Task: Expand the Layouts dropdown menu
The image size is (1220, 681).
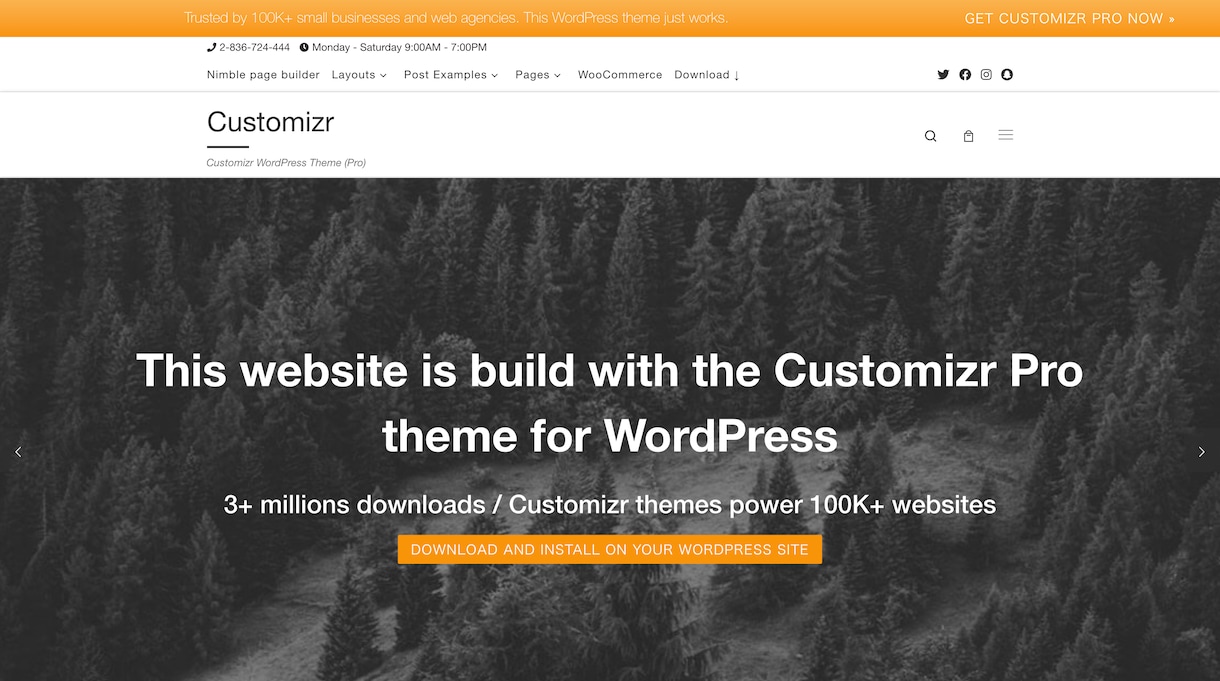Action: (x=359, y=75)
